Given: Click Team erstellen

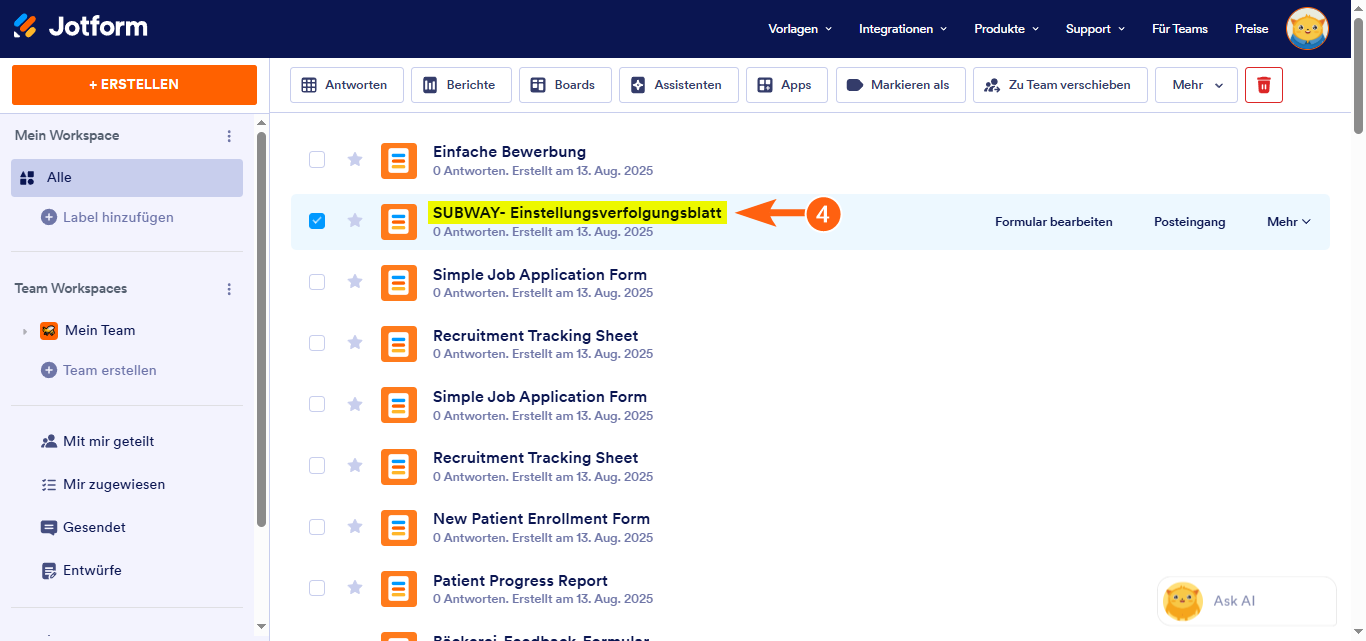Looking at the screenshot, I should [110, 370].
